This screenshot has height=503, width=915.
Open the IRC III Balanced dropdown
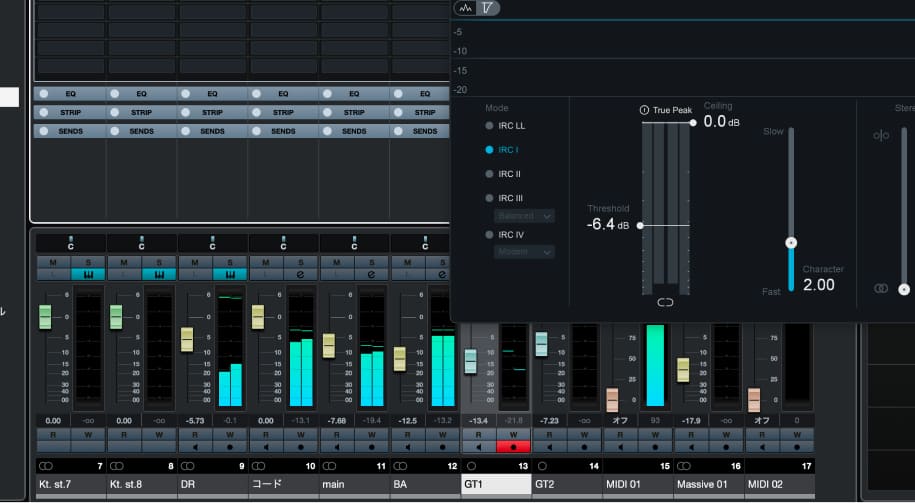point(524,216)
